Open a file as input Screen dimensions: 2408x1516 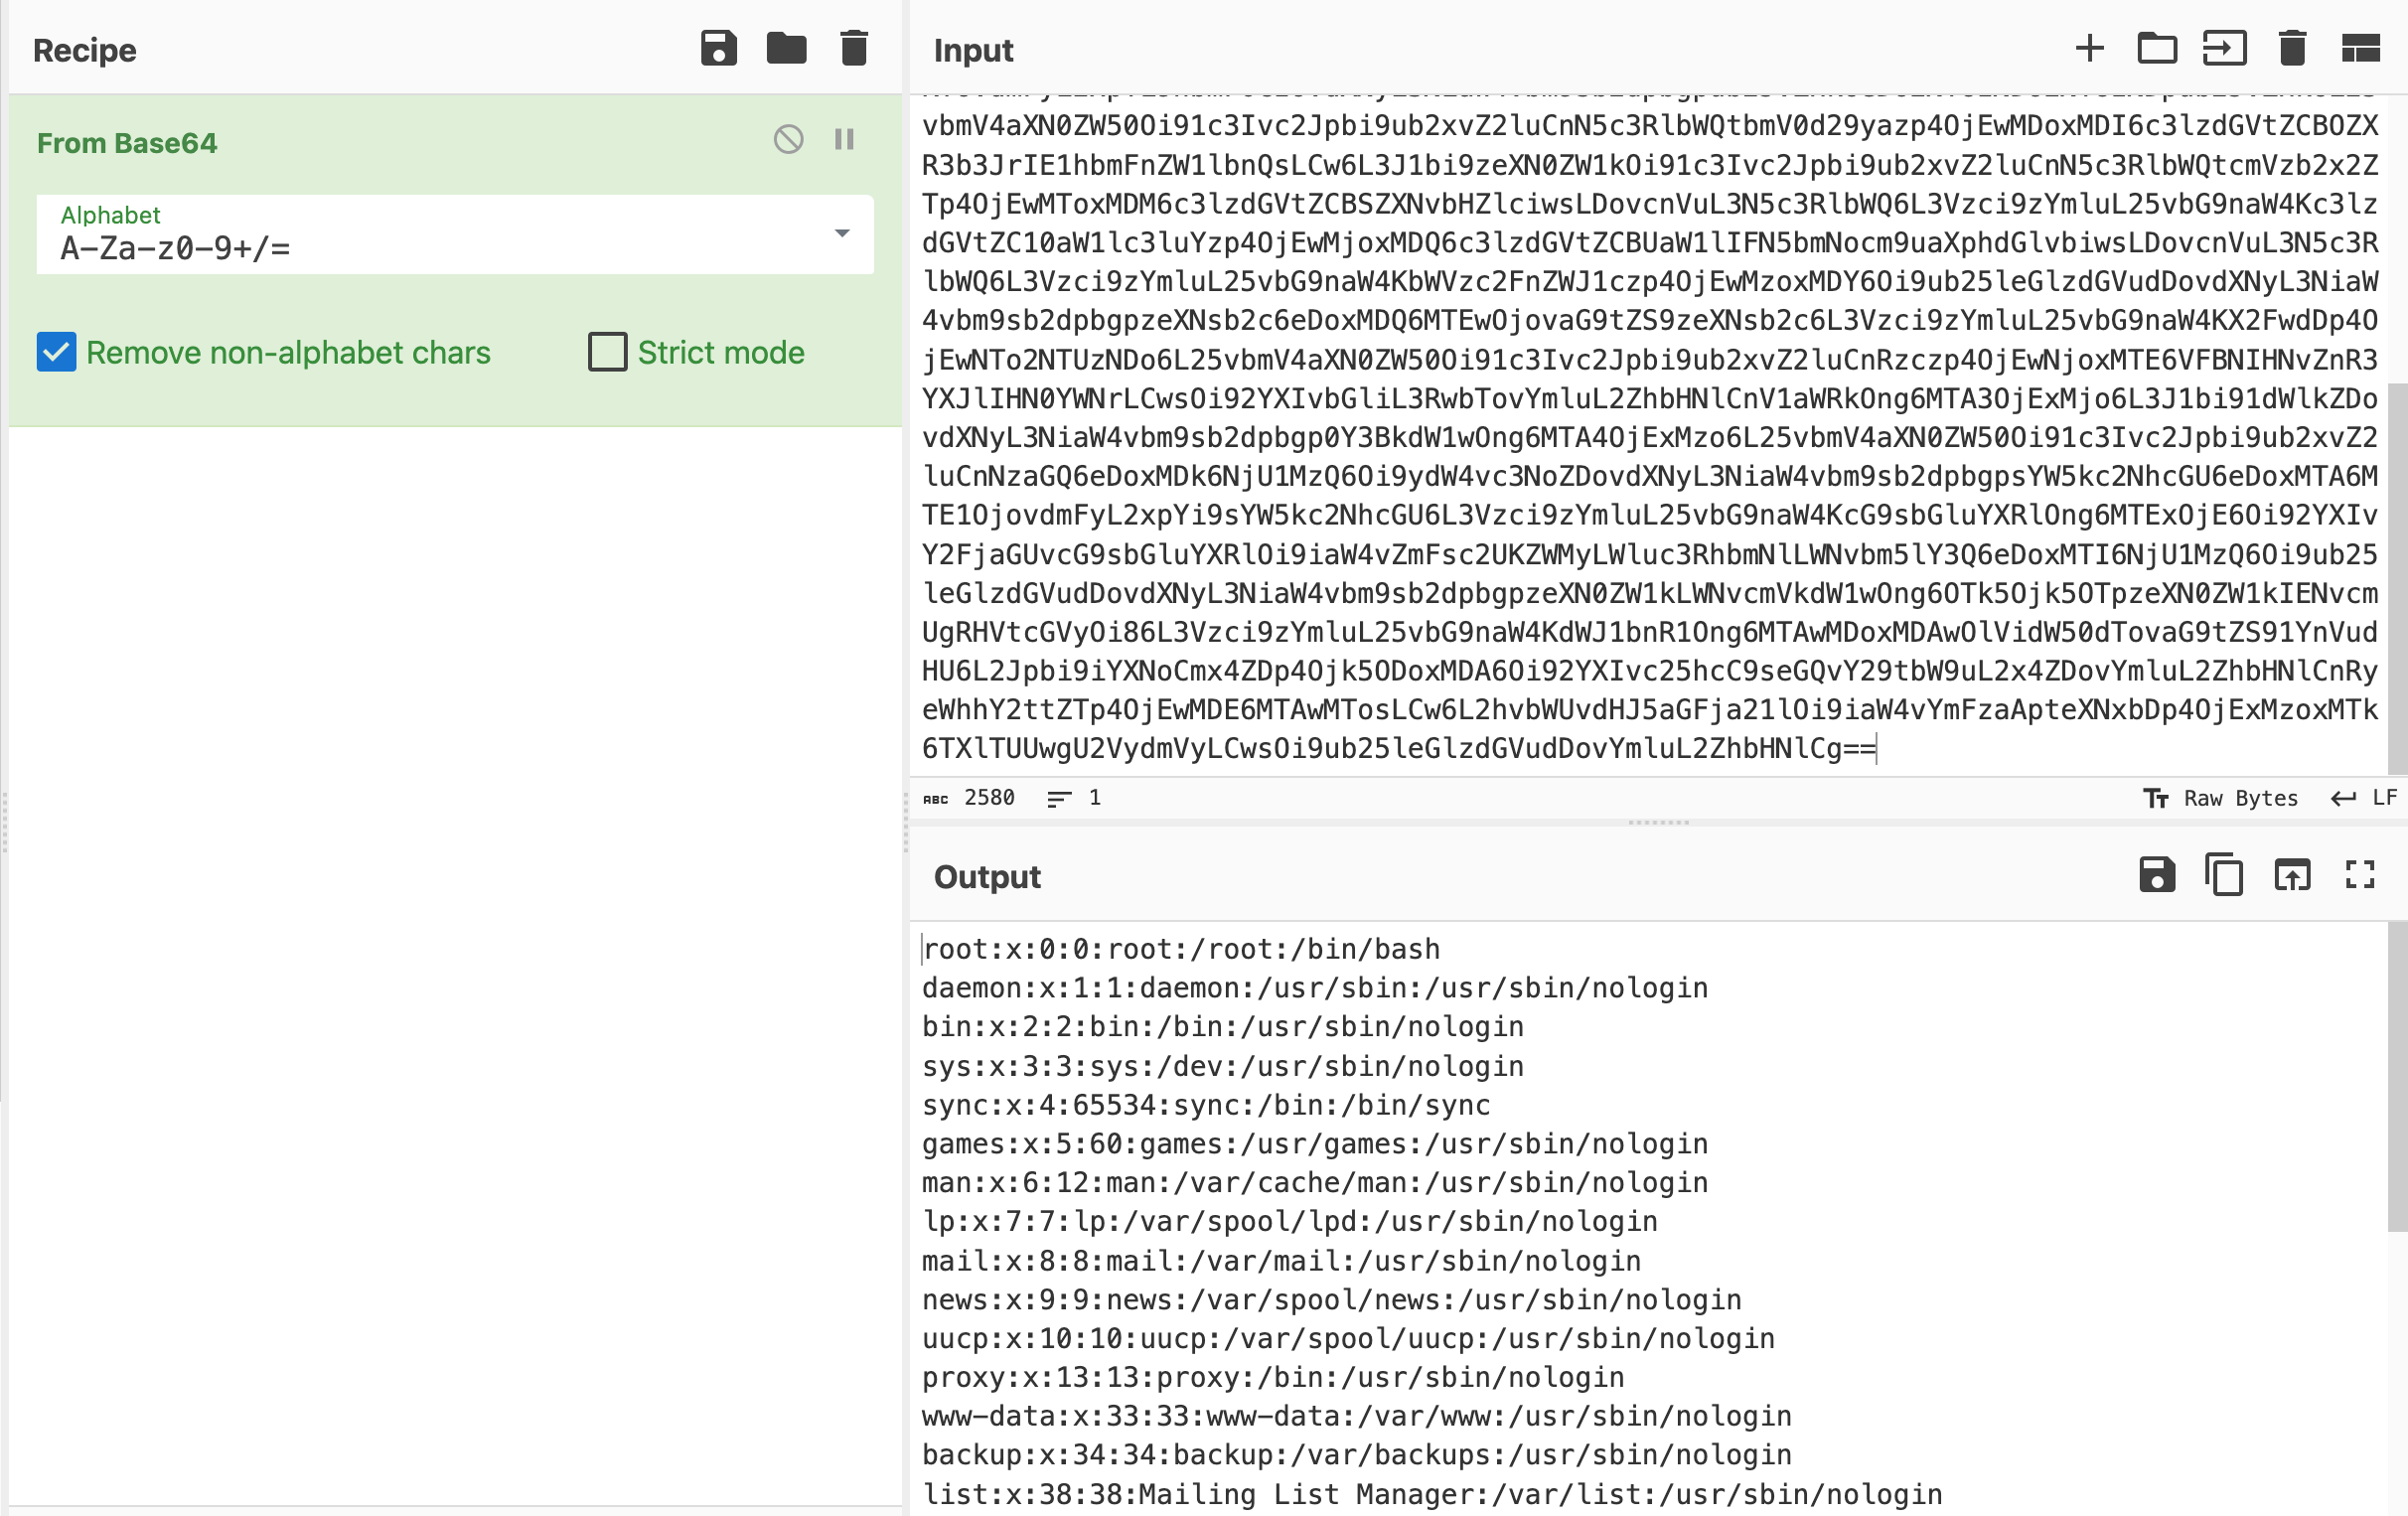2225,48
